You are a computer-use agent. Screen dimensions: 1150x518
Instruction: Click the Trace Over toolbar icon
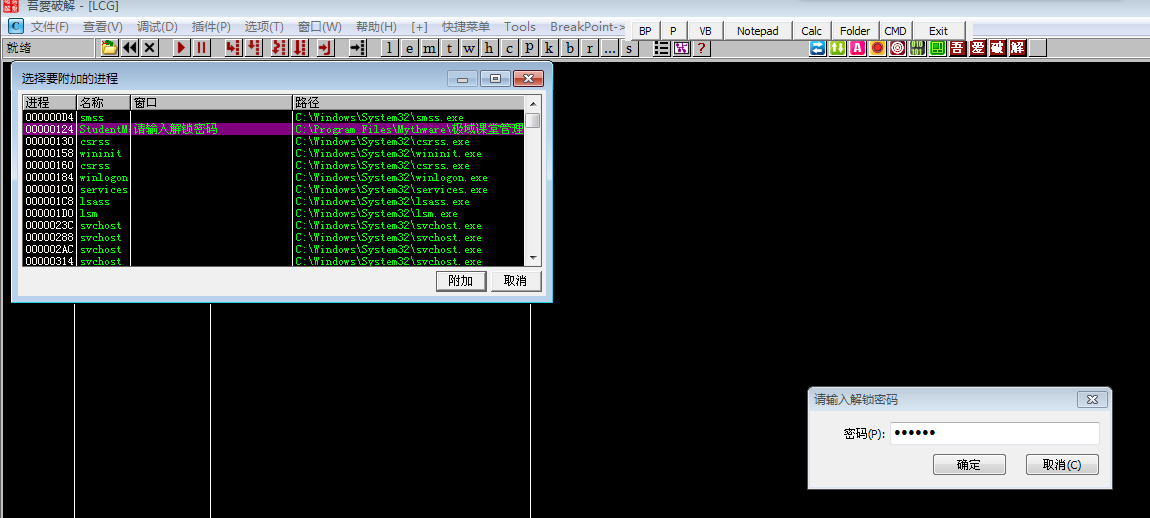coord(300,48)
